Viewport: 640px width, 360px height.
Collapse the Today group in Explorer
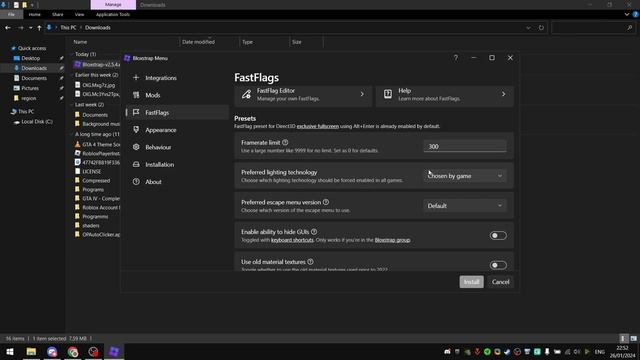[x=72, y=54]
